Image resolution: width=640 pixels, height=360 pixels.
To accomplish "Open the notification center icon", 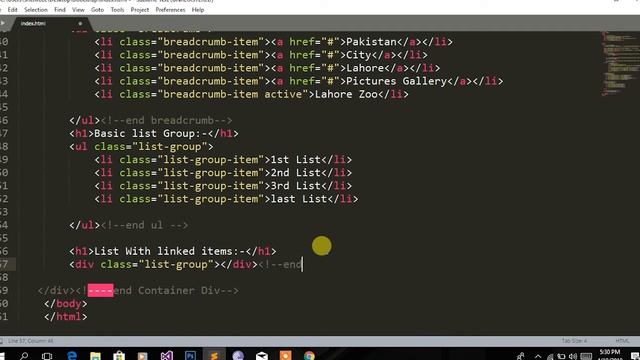I will [635, 356].
